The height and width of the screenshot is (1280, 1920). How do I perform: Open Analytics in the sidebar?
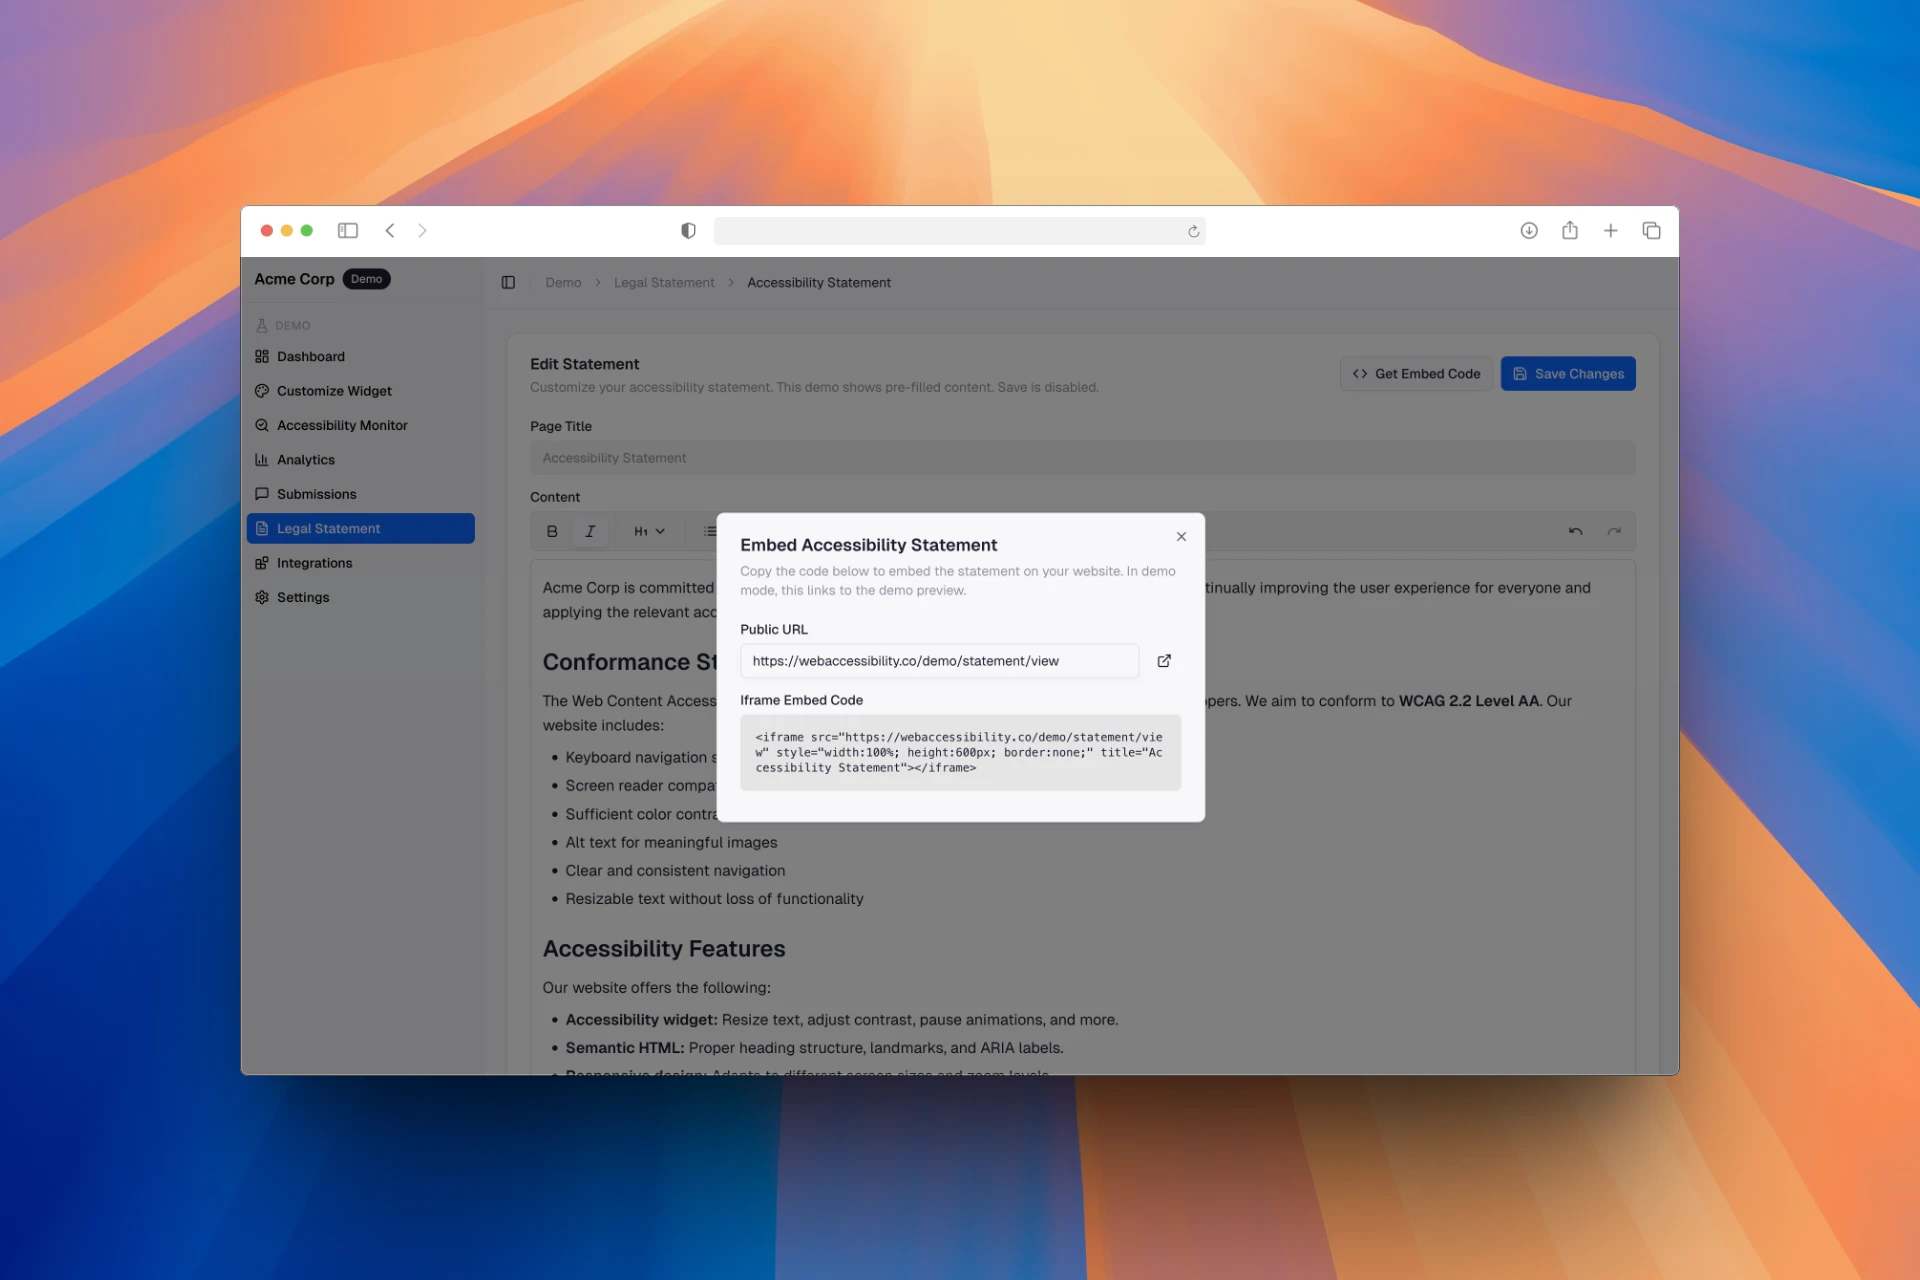(360, 460)
